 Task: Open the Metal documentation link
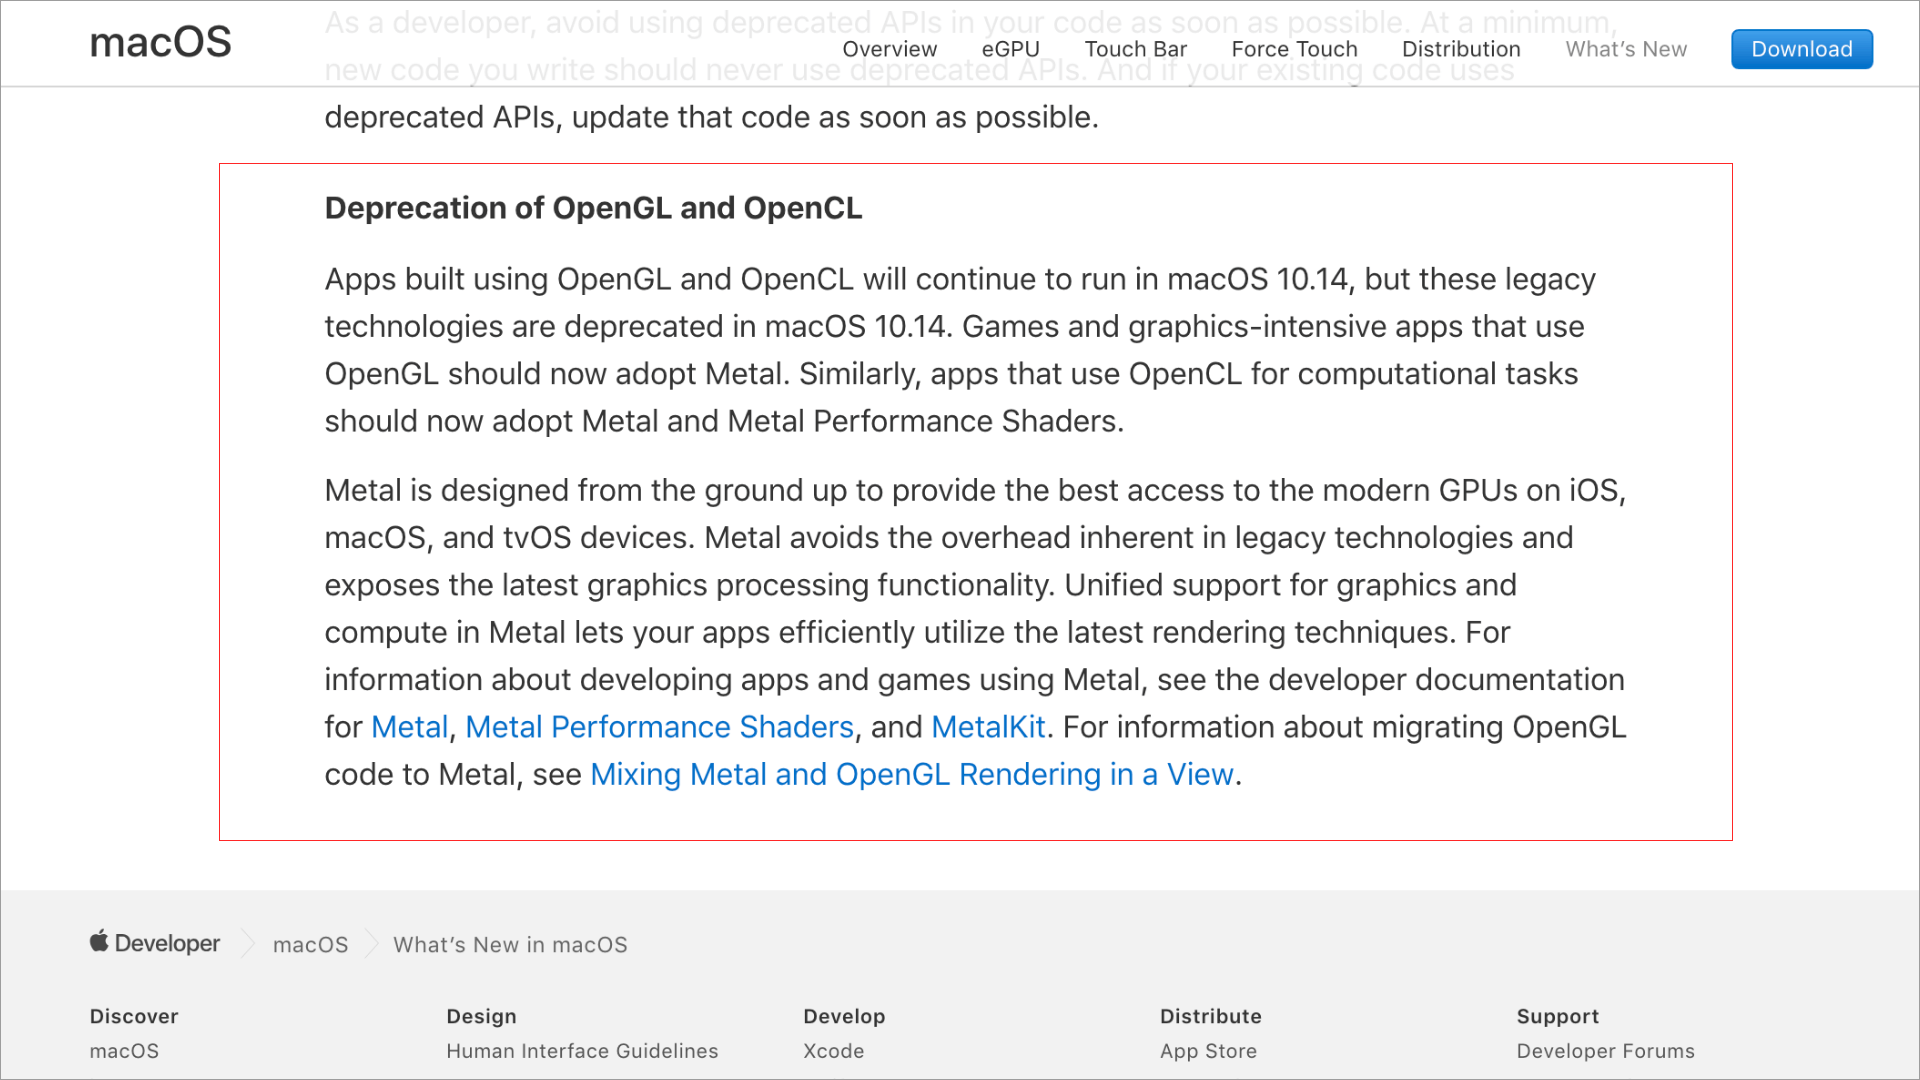[409, 727]
